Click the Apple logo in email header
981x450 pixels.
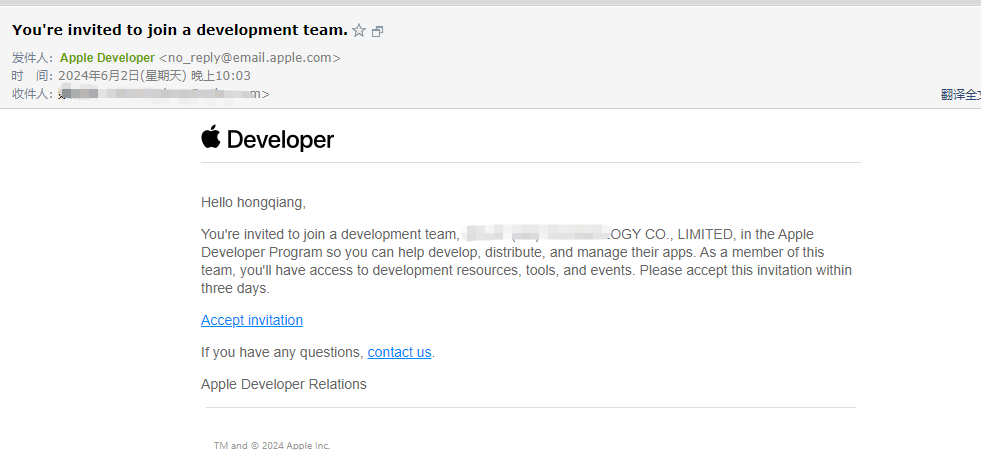pyautogui.click(x=211, y=136)
